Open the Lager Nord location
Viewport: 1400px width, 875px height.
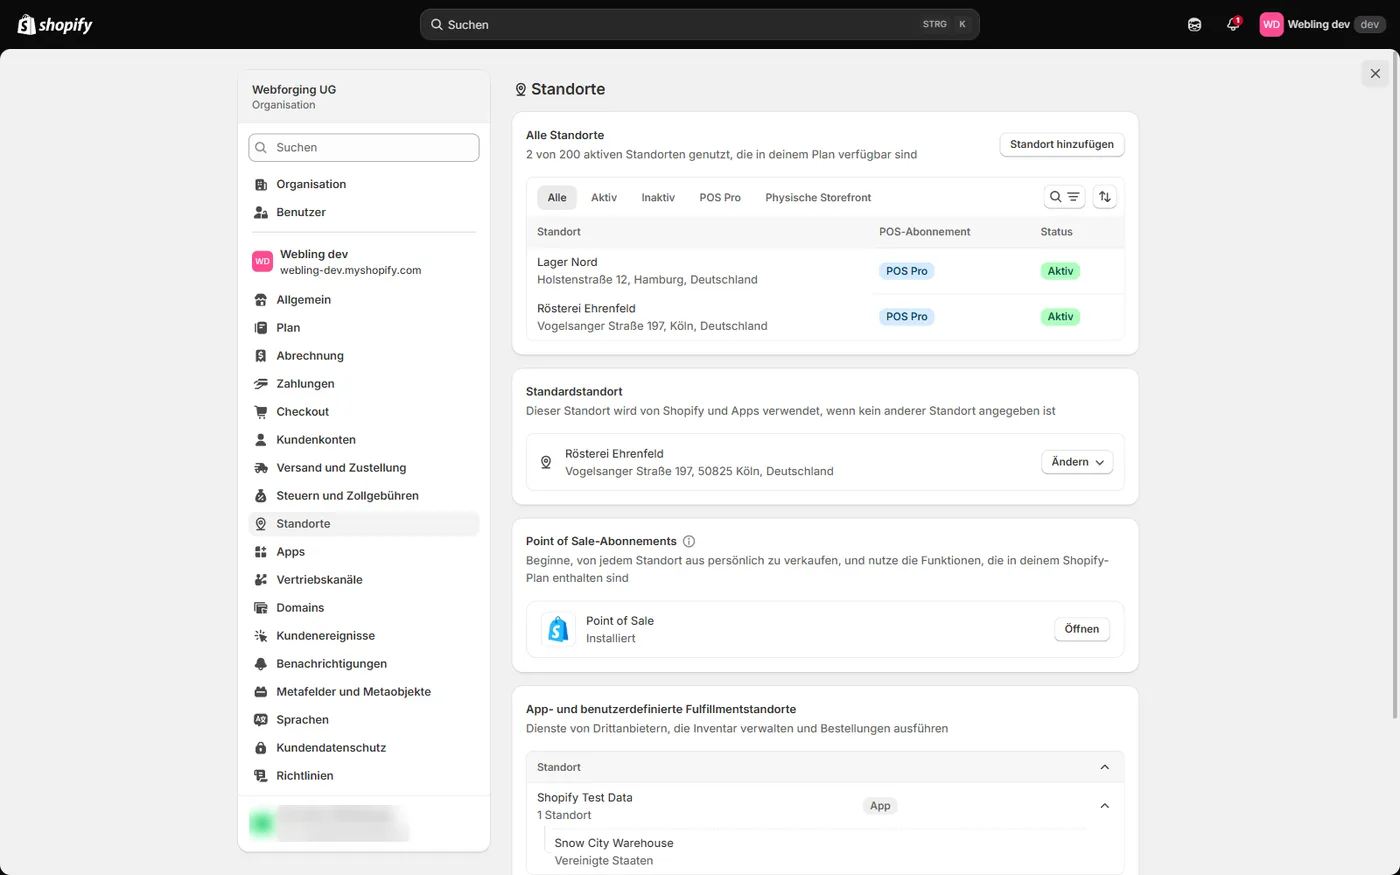(x=825, y=271)
